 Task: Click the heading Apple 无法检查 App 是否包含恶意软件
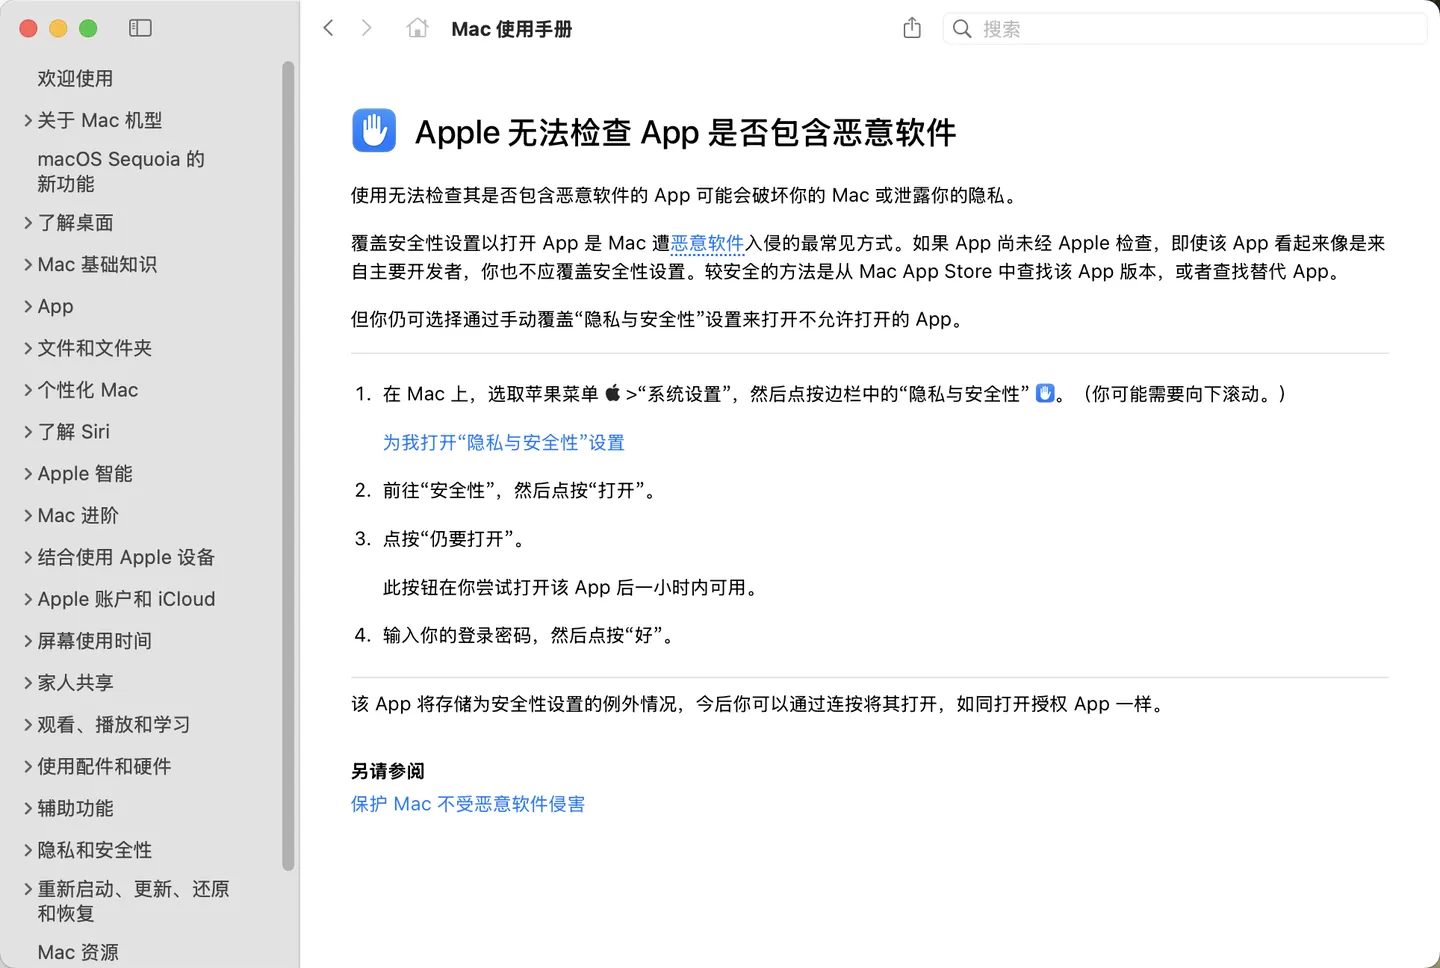[x=685, y=132]
